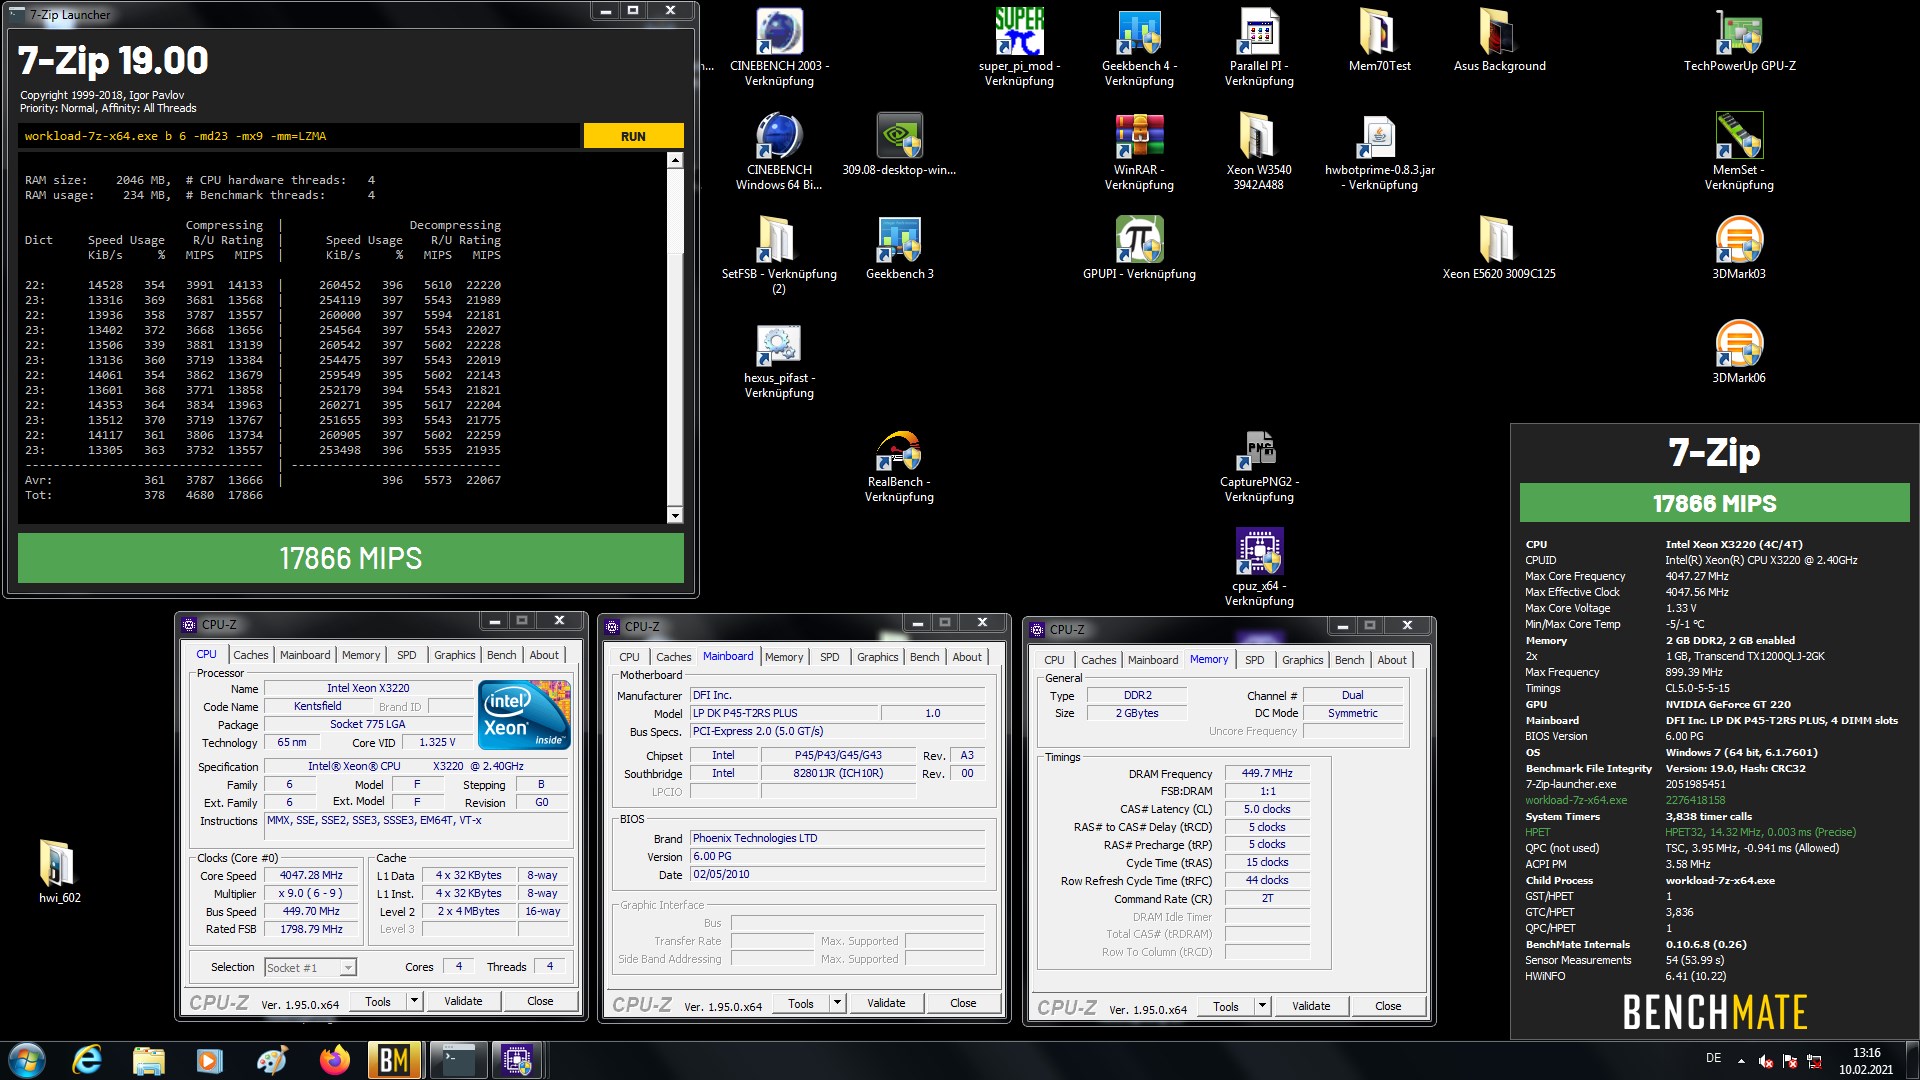Click the DRAM Frequency 449.7 MHz value

coord(1267,773)
